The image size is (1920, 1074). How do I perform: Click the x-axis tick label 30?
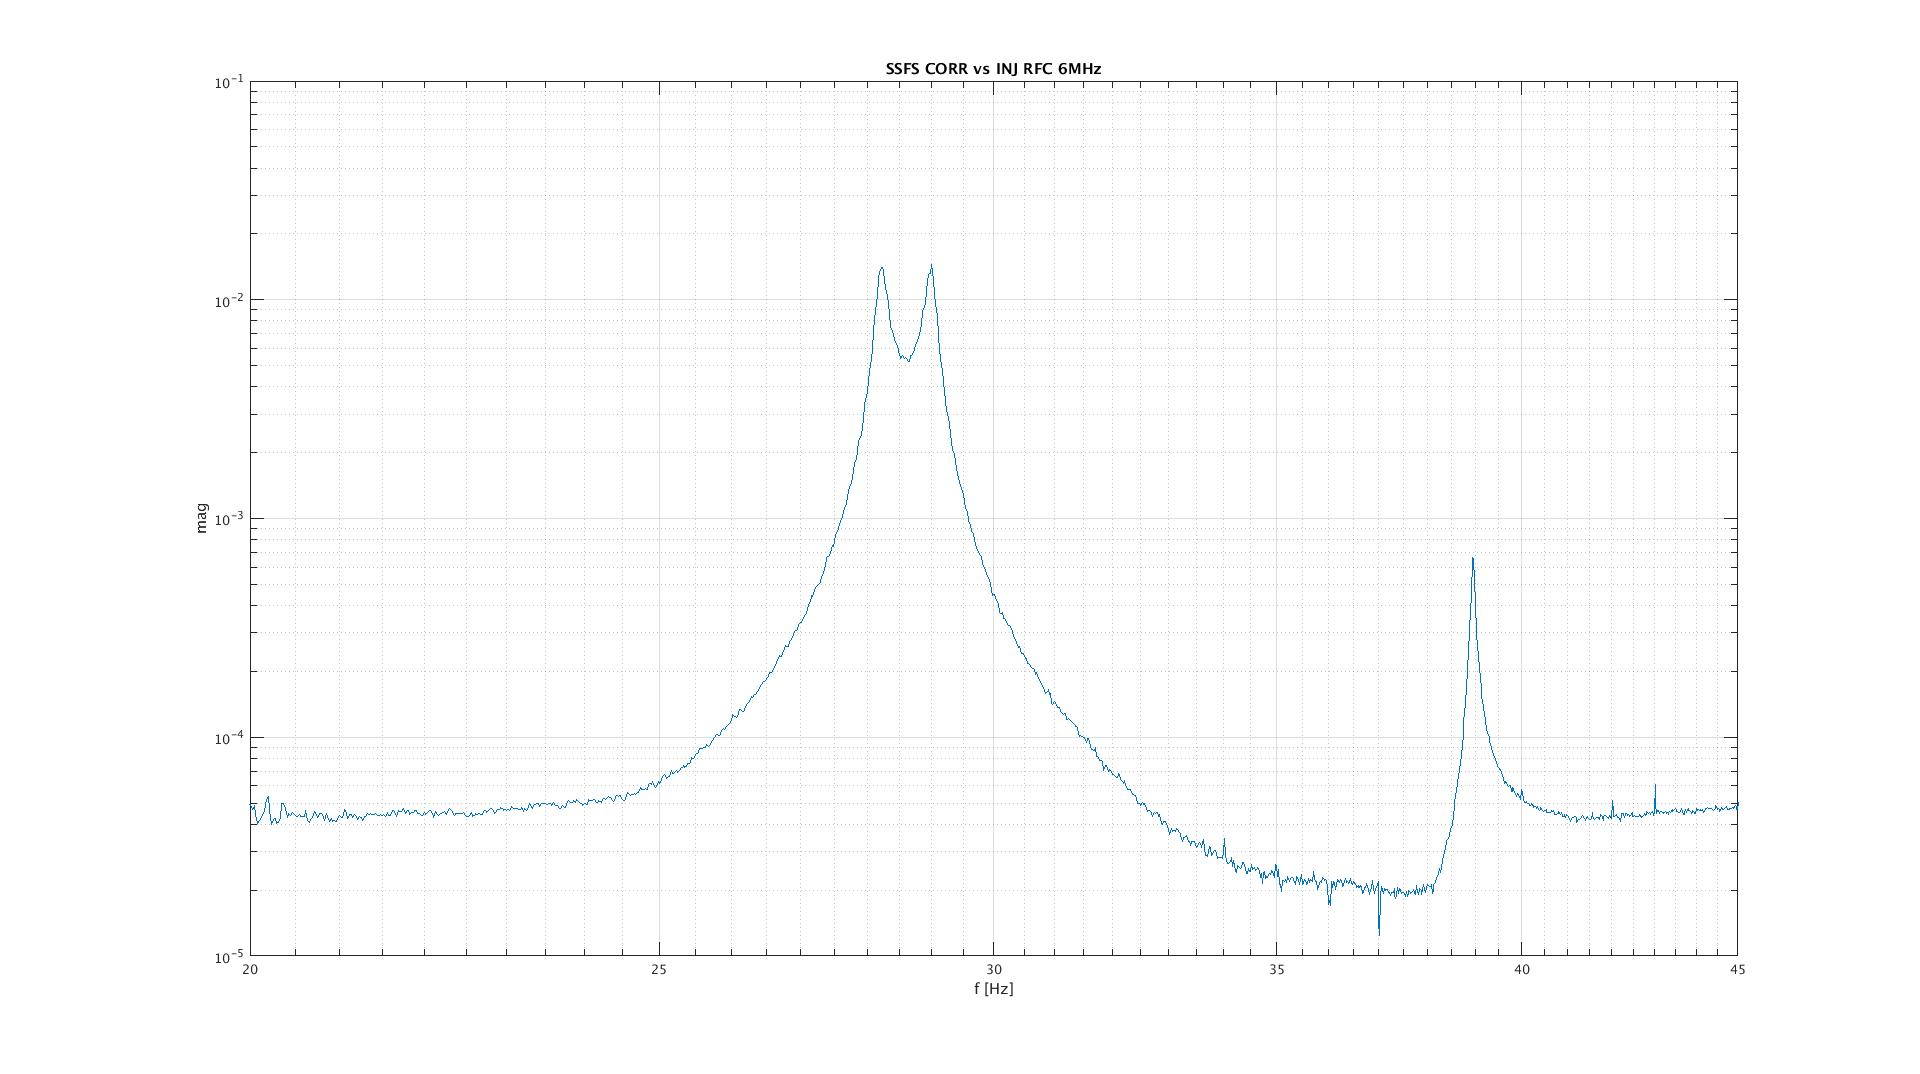point(993,970)
